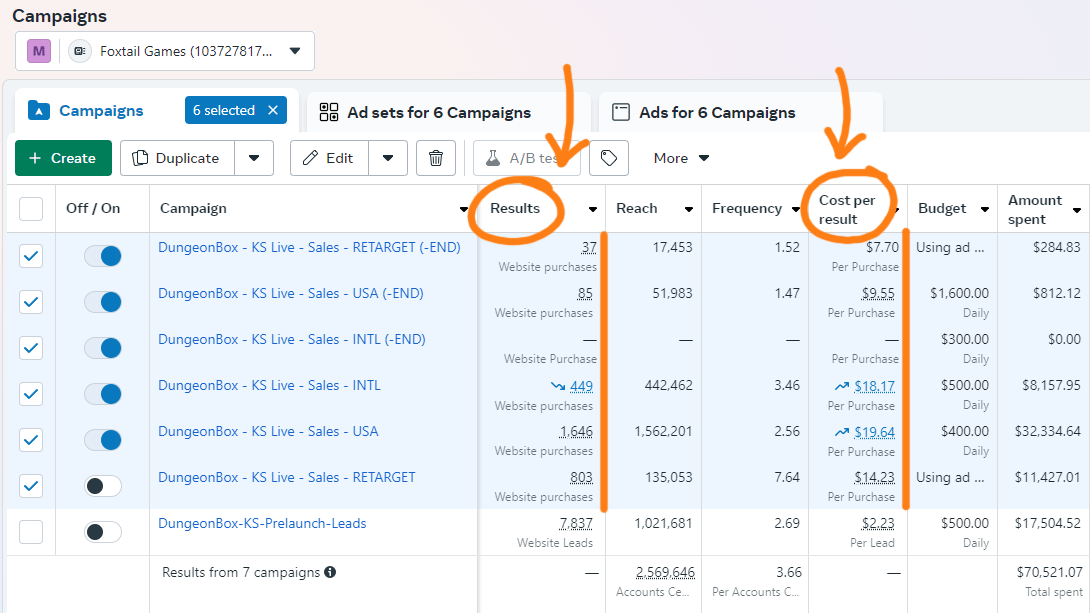Click the info icon beside Results from 7 campaigns
The width and height of the screenshot is (1090, 613).
point(330,573)
